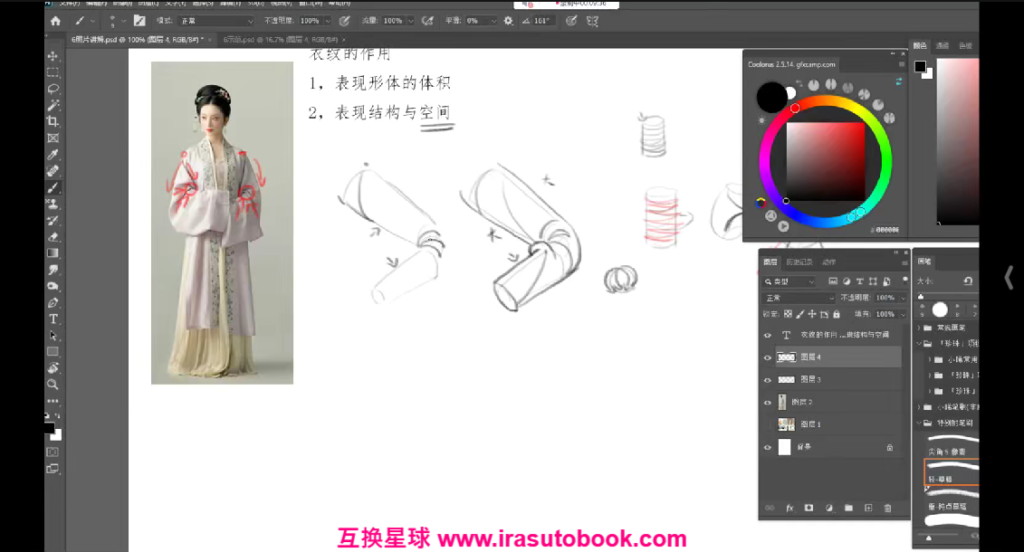The width and height of the screenshot is (1024, 552).
Task: Select the 图层 4 layer thumbnail
Action: (786, 357)
